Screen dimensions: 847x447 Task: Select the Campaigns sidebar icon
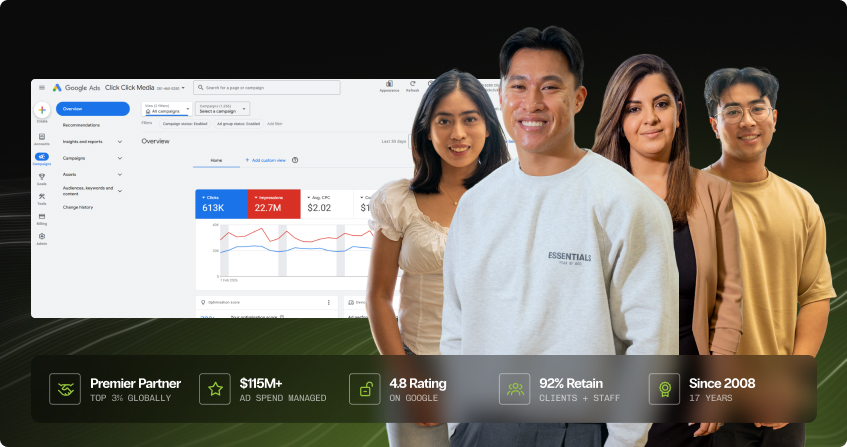[42, 157]
